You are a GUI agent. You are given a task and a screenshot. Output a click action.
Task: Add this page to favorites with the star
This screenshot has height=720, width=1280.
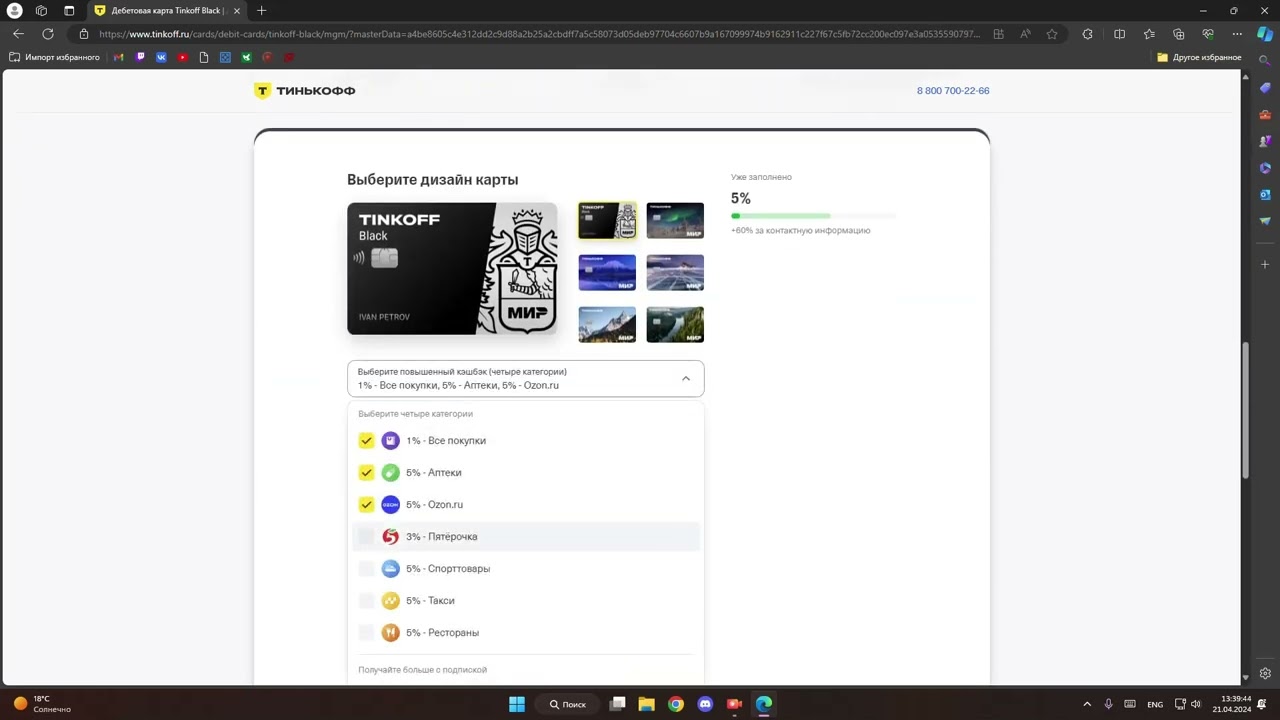click(x=1052, y=34)
